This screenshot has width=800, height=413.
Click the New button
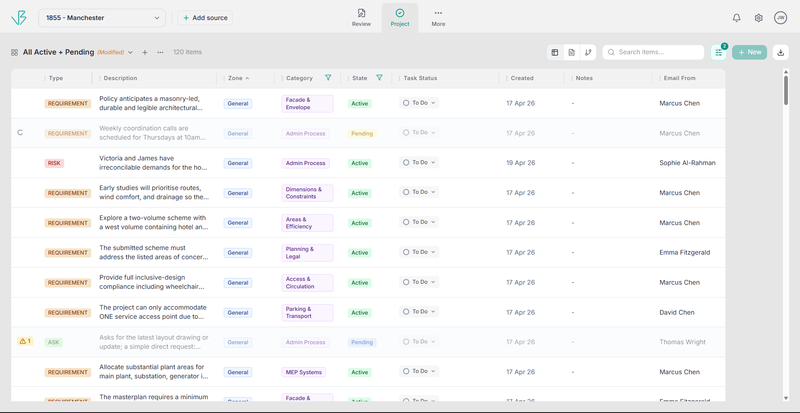749,52
